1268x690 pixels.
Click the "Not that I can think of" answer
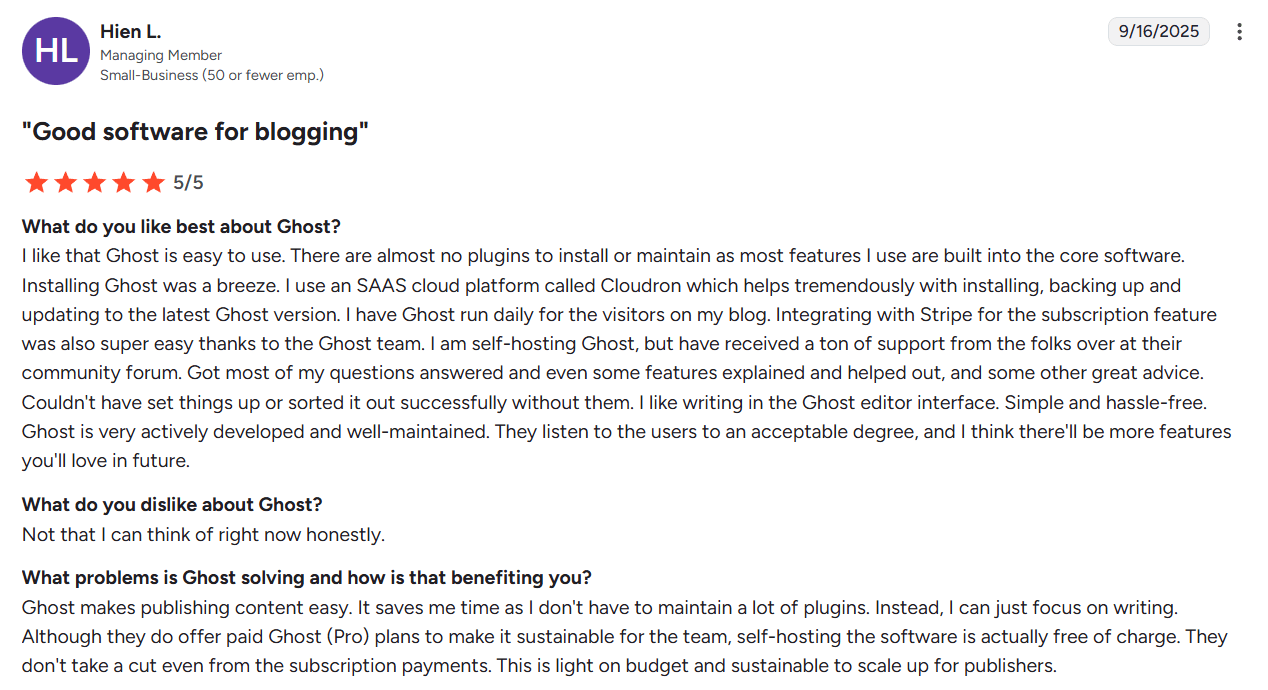pyautogui.click(x=203, y=535)
